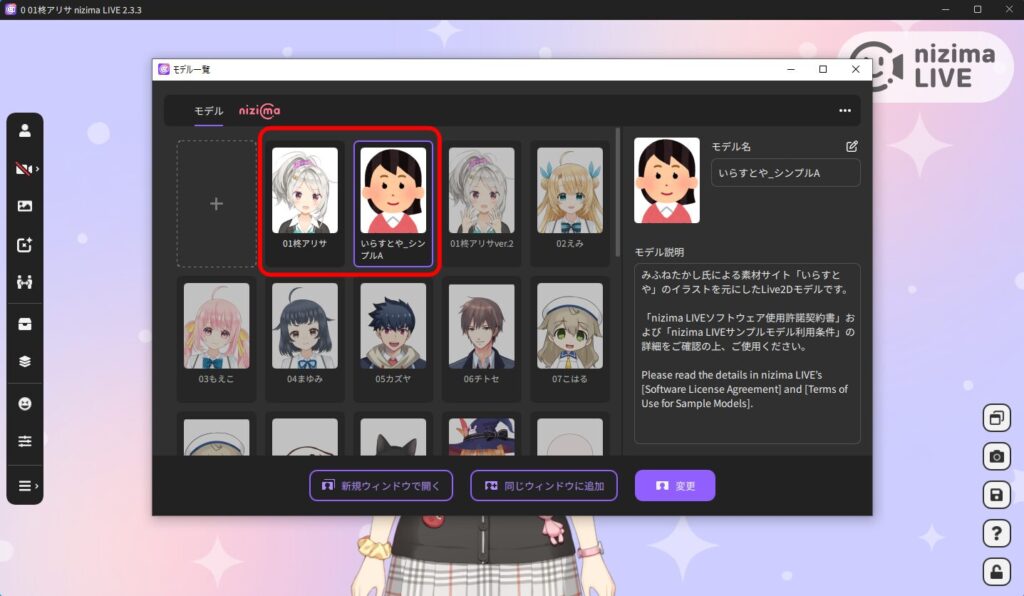Click the モデル名 input field
This screenshot has height=596, width=1024.
pos(785,173)
